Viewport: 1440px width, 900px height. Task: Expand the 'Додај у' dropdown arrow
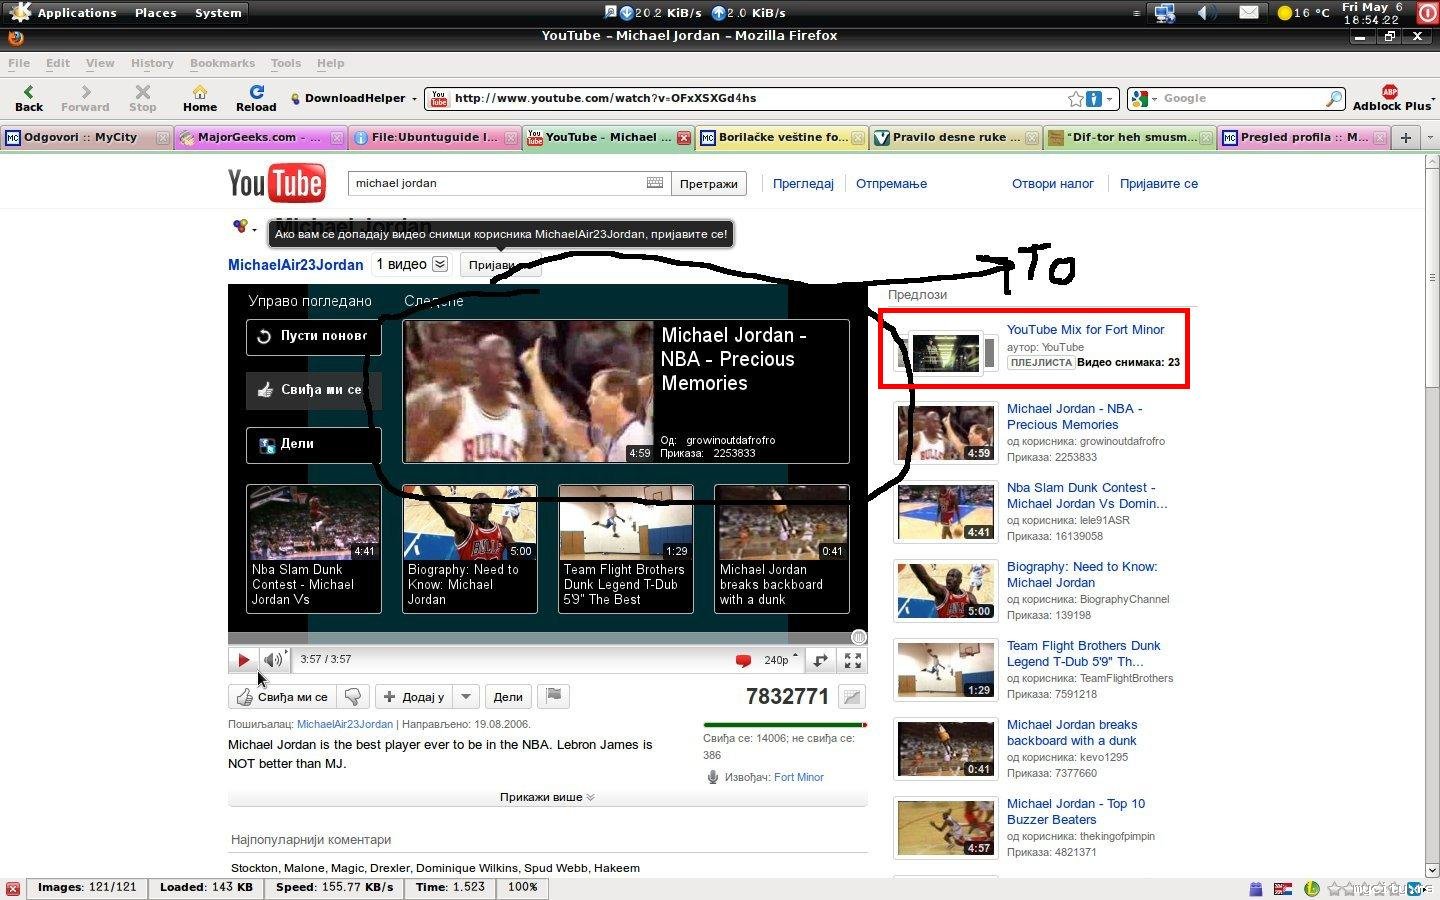point(466,697)
